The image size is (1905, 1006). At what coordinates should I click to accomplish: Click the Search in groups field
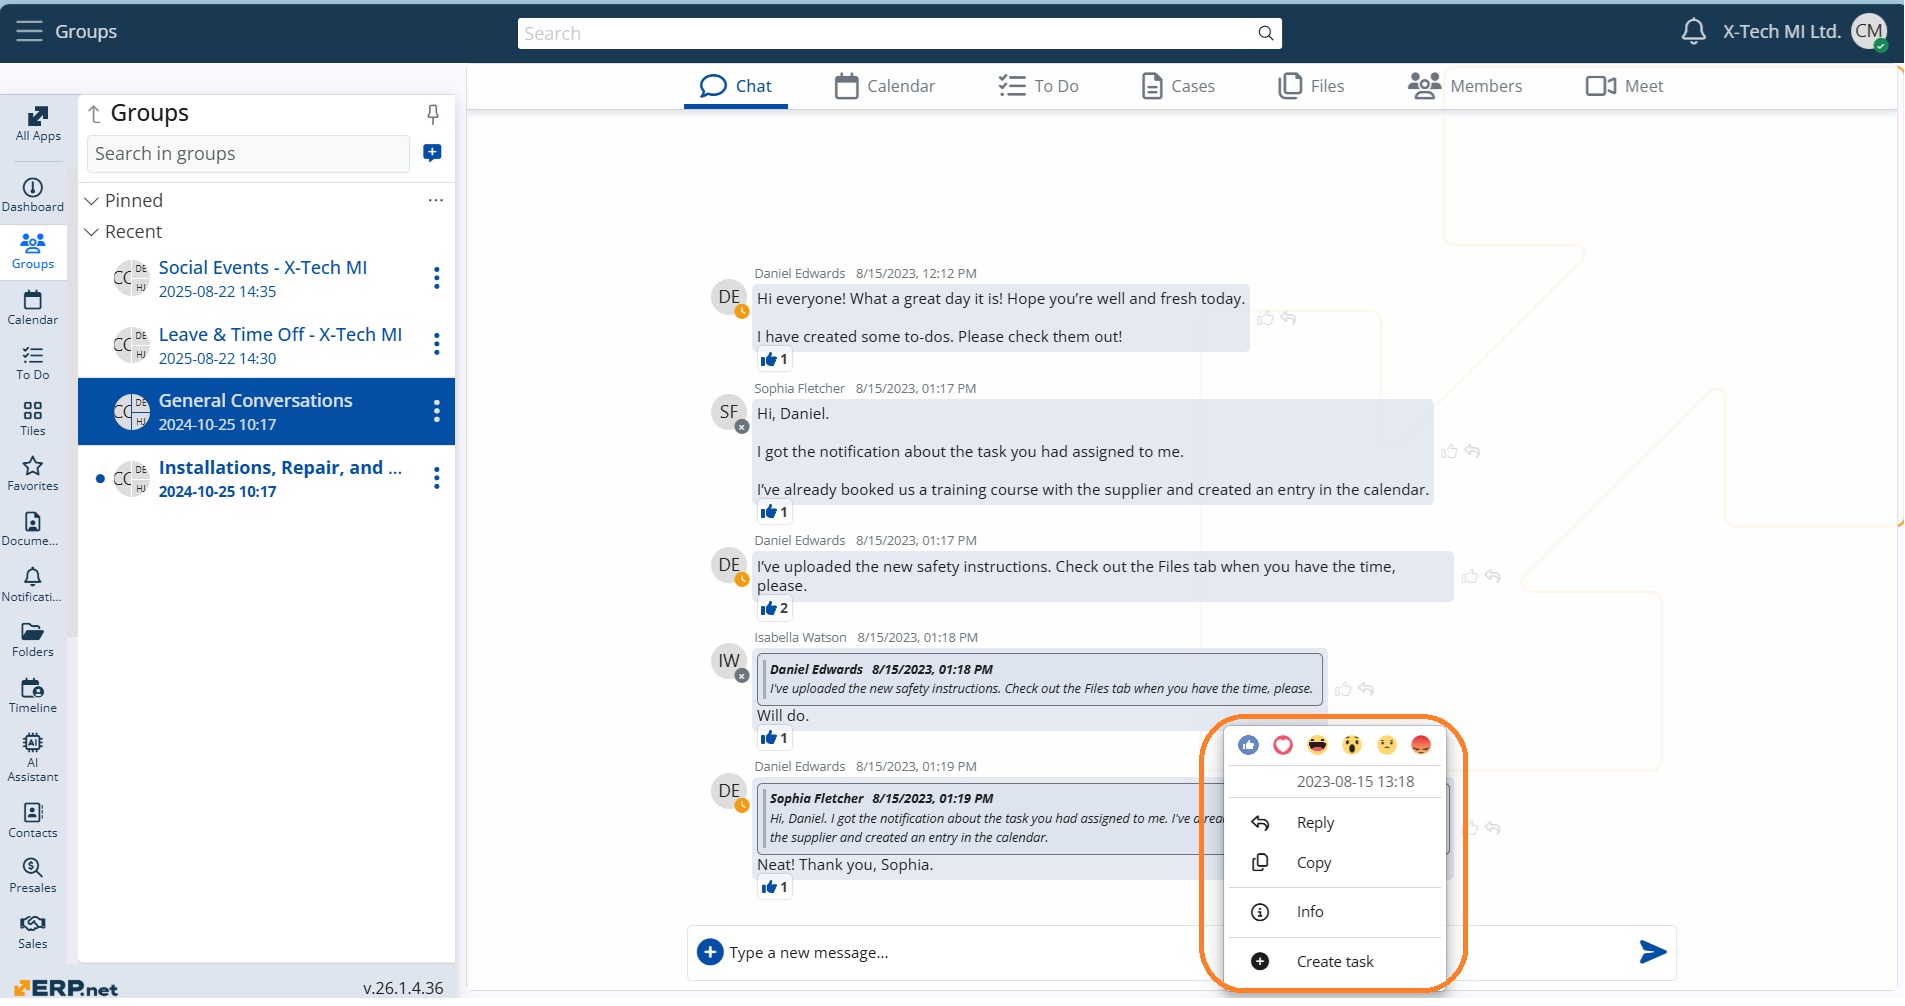(x=248, y=154)
